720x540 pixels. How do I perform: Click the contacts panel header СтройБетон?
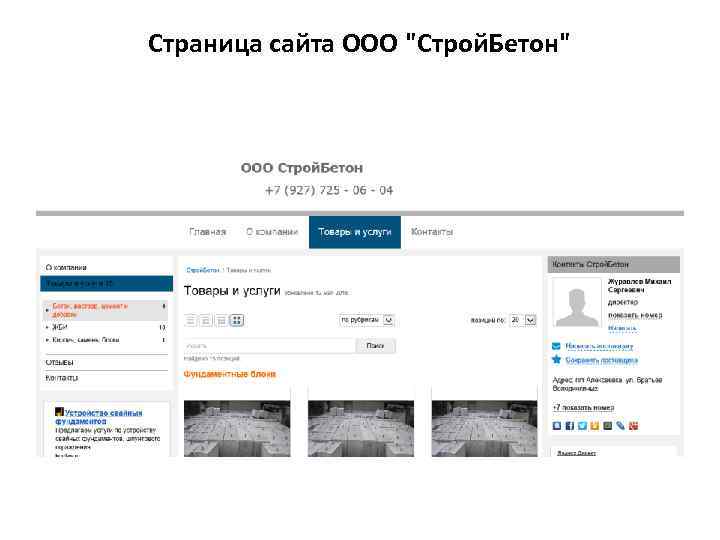pos(613,264)
